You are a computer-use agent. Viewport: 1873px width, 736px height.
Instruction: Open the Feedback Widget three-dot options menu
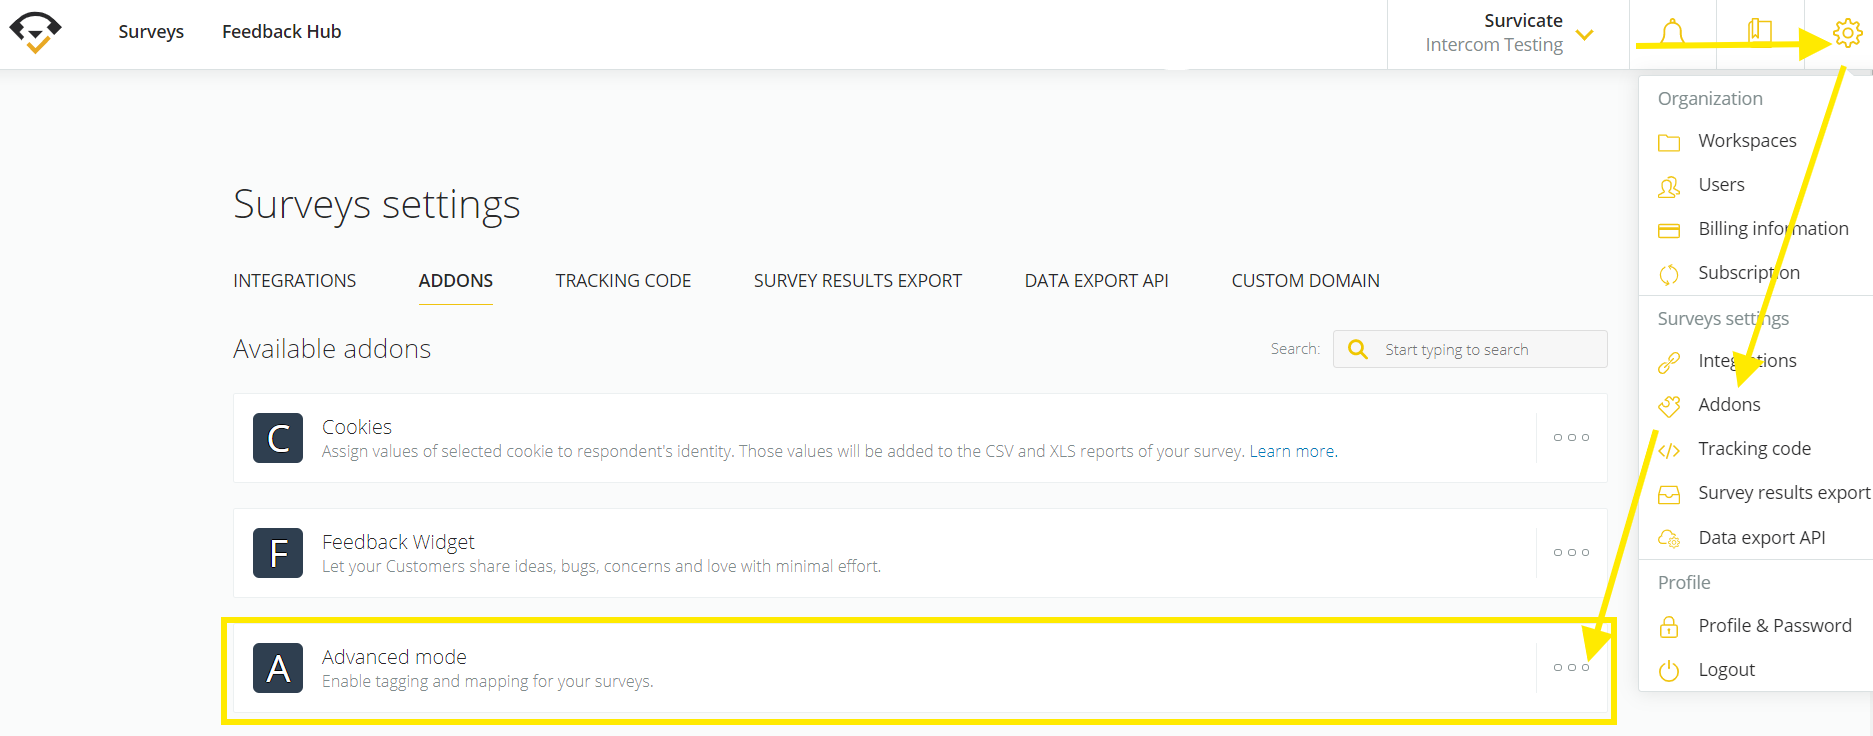tap(1571, 552)
